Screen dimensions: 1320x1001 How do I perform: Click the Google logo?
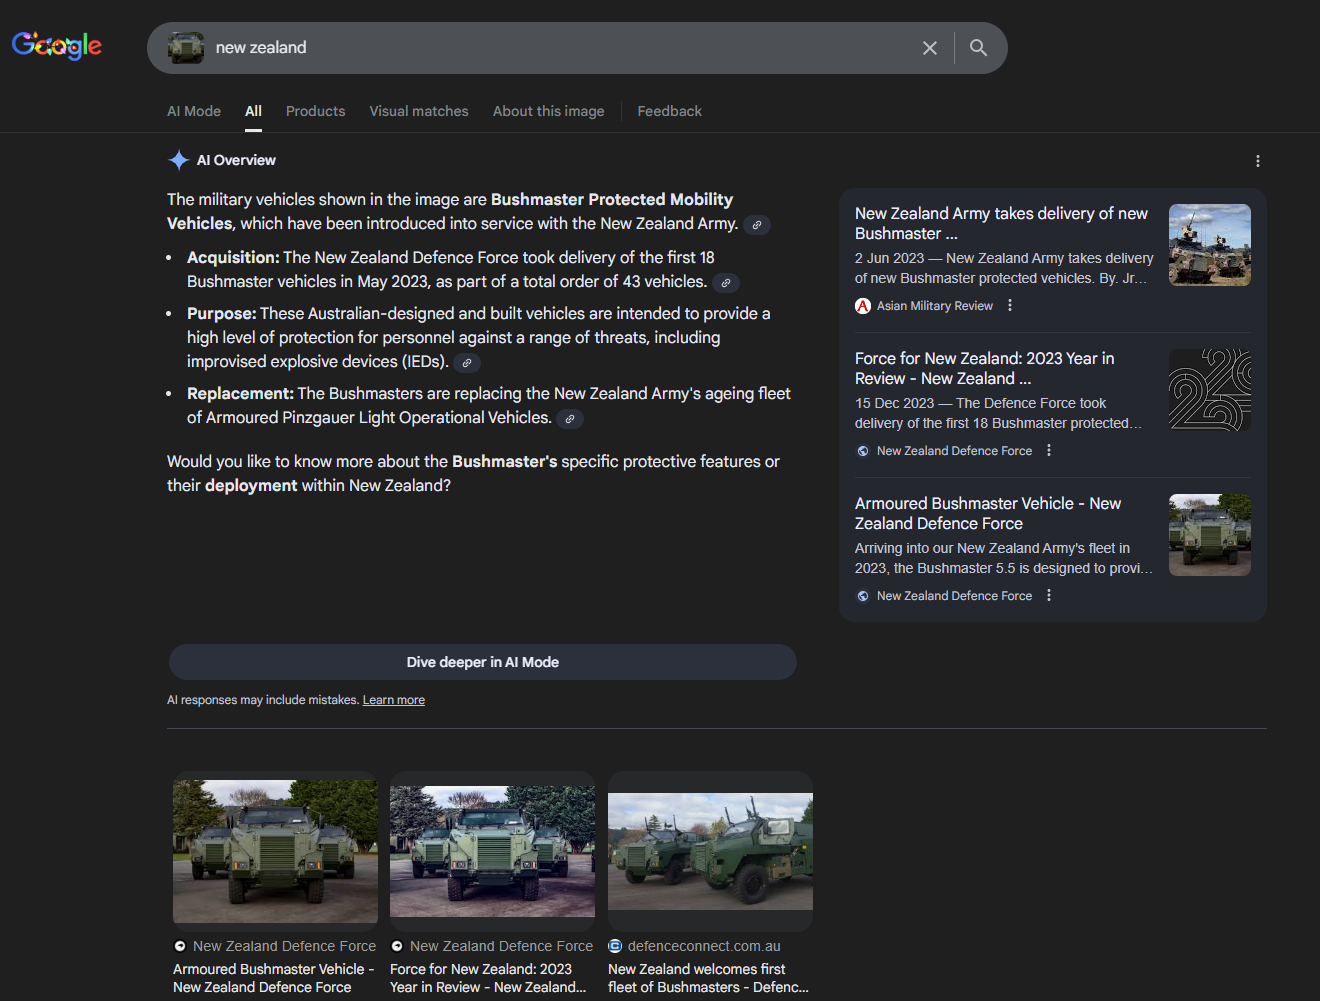[x=57, y=46]
